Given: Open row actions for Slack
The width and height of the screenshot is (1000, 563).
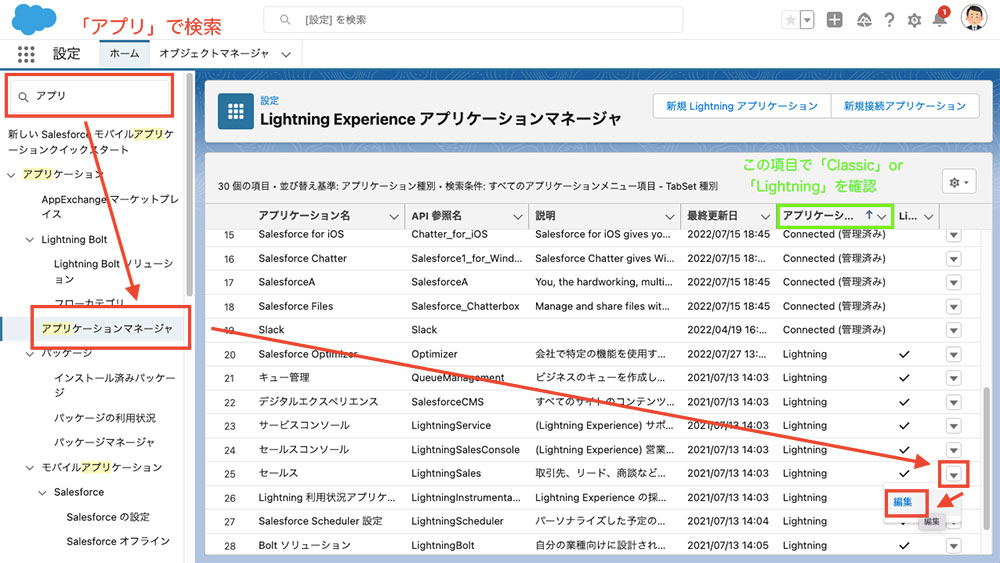Looking at the screenshot, I should pyautogui.click(x=953, y=330).
